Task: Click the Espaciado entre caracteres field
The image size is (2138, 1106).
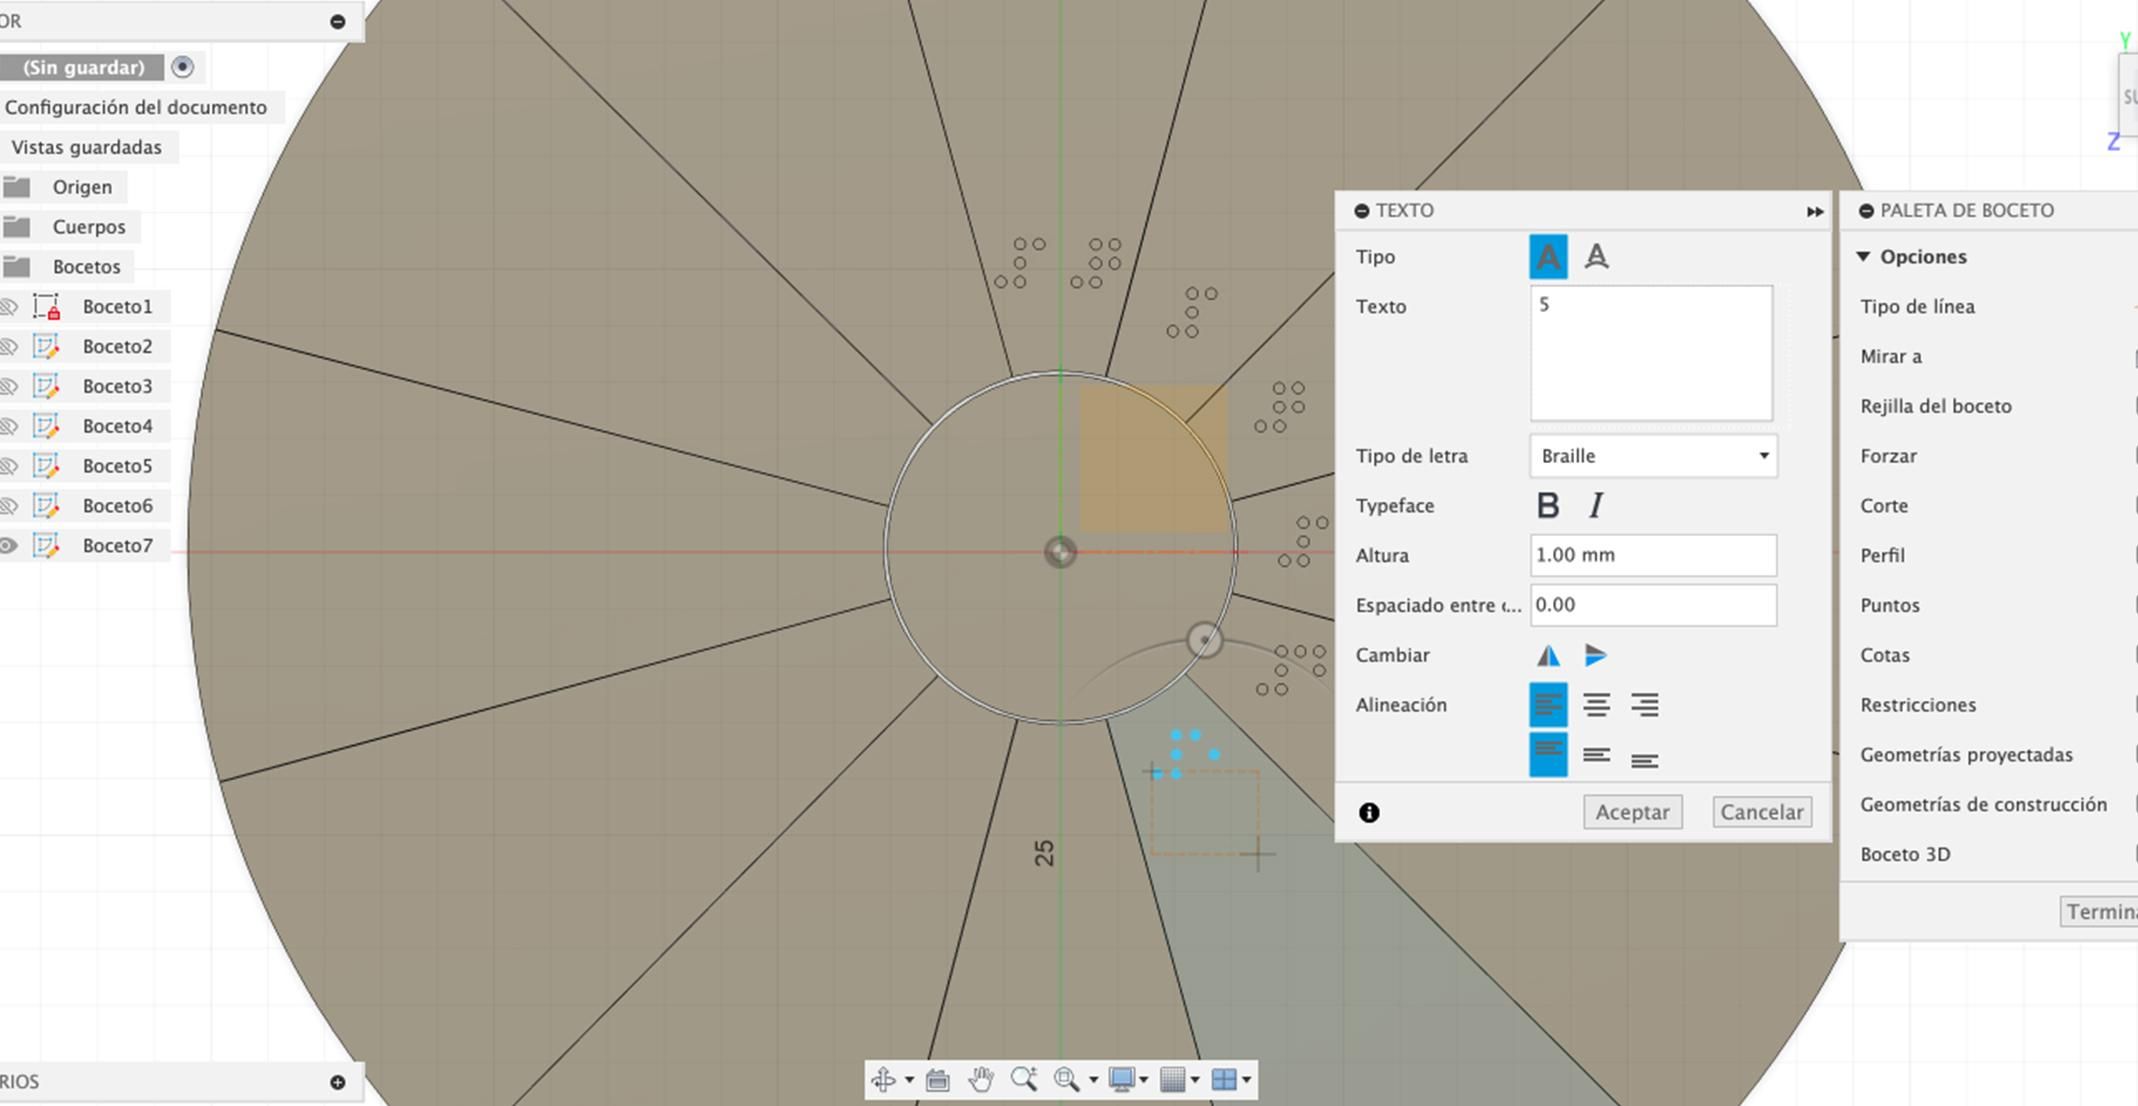Action: tap(1653, 605)
